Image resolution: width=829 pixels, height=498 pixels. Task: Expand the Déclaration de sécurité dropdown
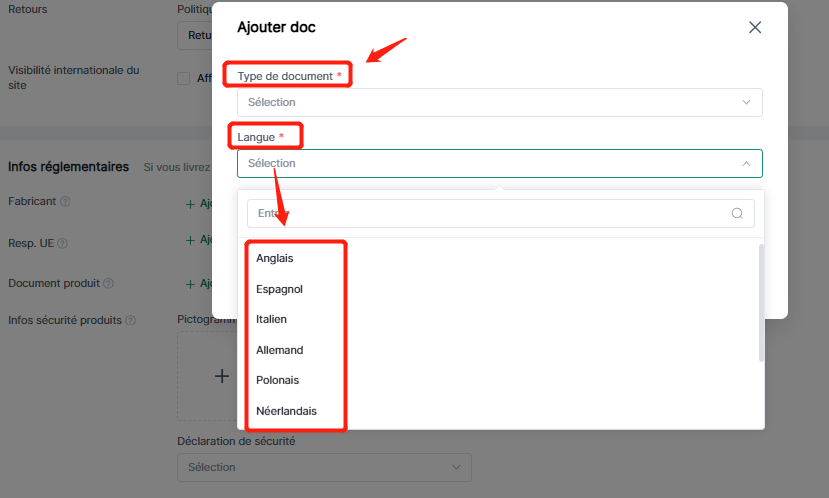tap(323, 467)
